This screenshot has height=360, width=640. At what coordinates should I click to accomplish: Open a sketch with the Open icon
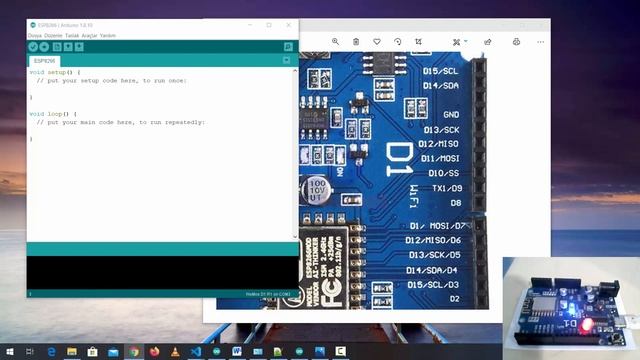click(68, 47)
